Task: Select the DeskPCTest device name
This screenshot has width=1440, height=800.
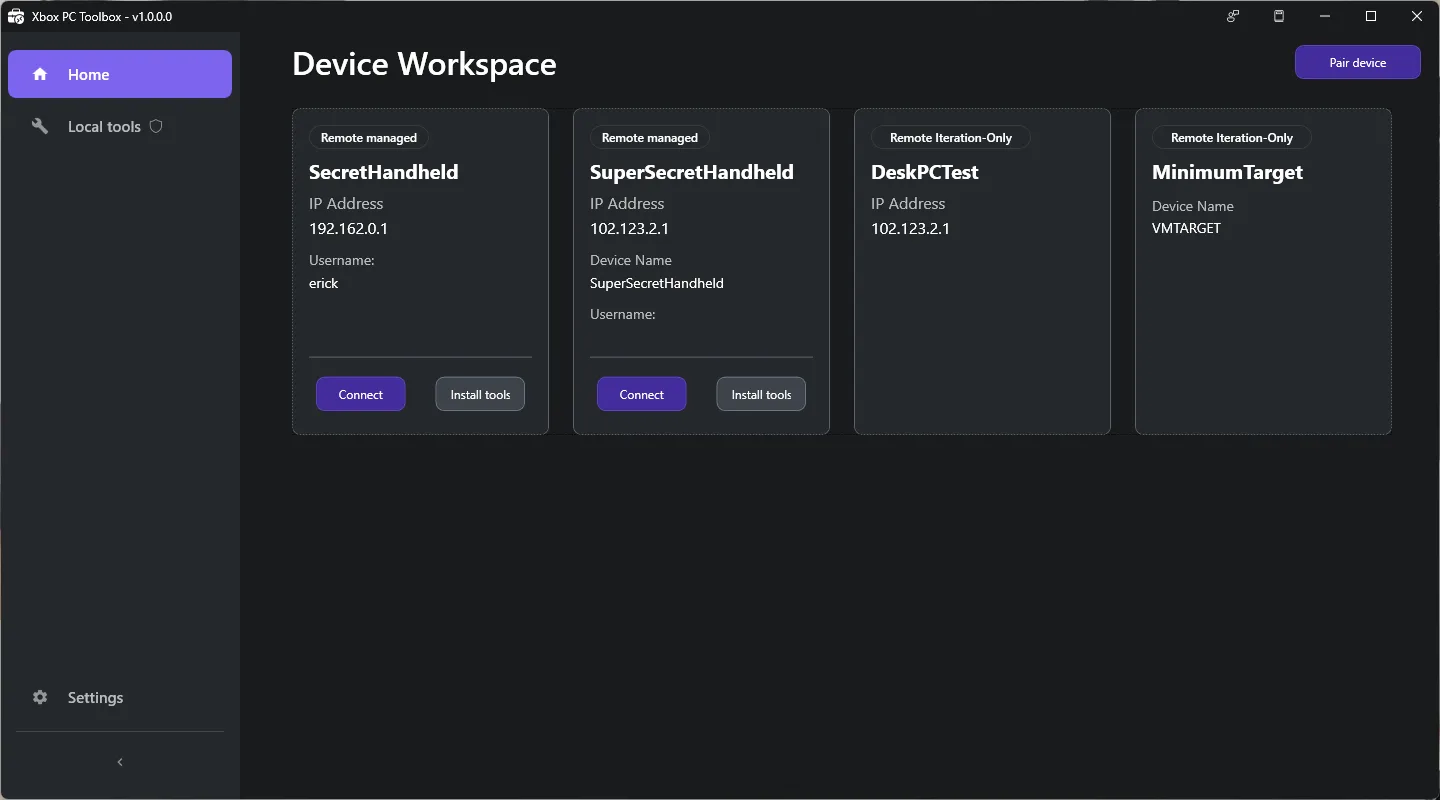Action: coord(925,172)
